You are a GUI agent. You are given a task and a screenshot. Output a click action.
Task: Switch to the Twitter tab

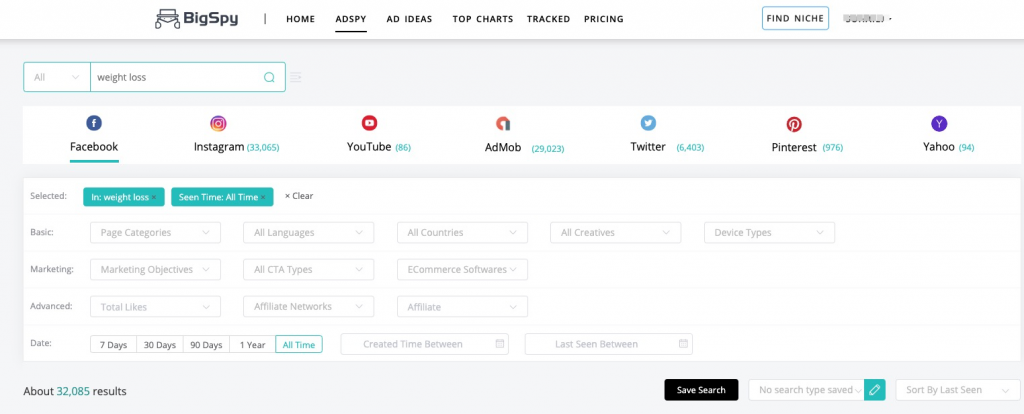coord(667,148)
